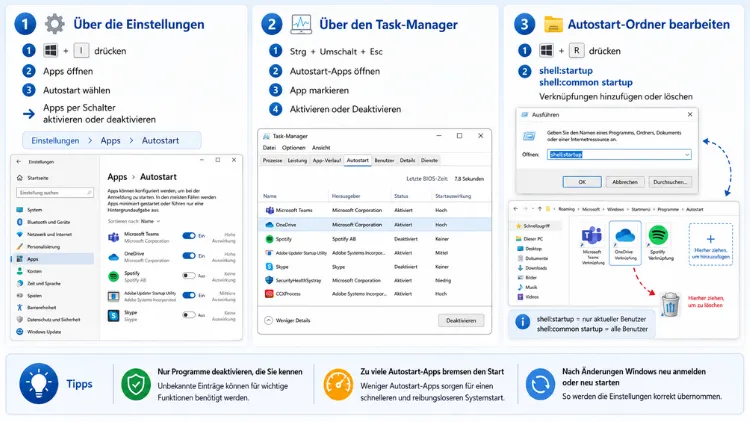Enable Spotify autostart switch in settings
Screen dimensions: 750x422
[x=189, y=276]
